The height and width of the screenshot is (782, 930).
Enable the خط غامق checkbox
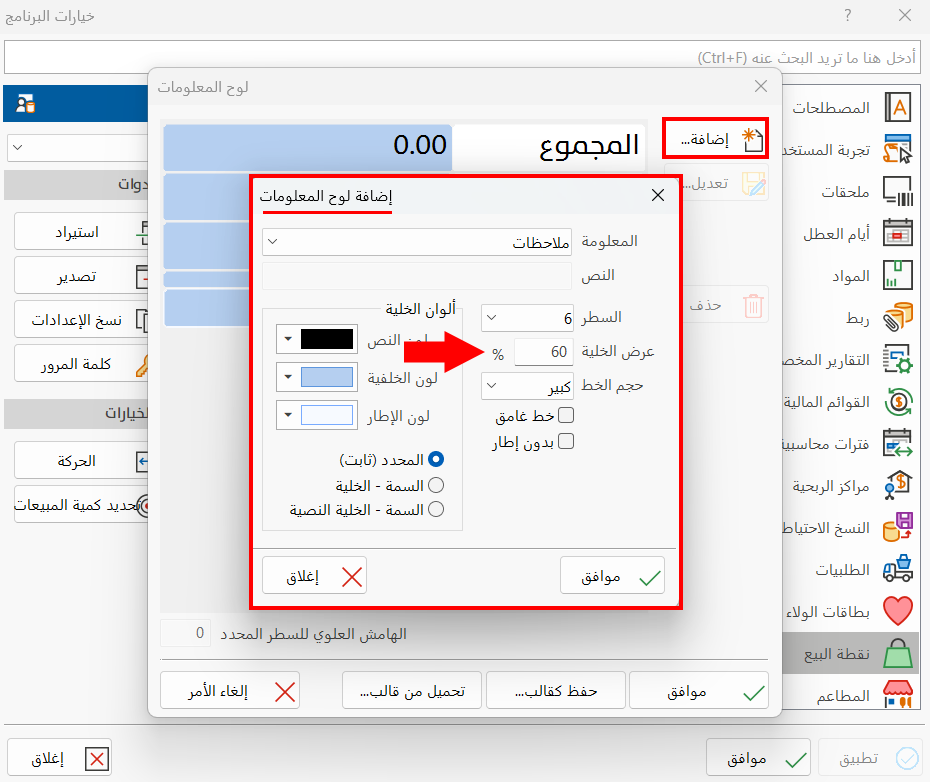click(x=566, y=415)
